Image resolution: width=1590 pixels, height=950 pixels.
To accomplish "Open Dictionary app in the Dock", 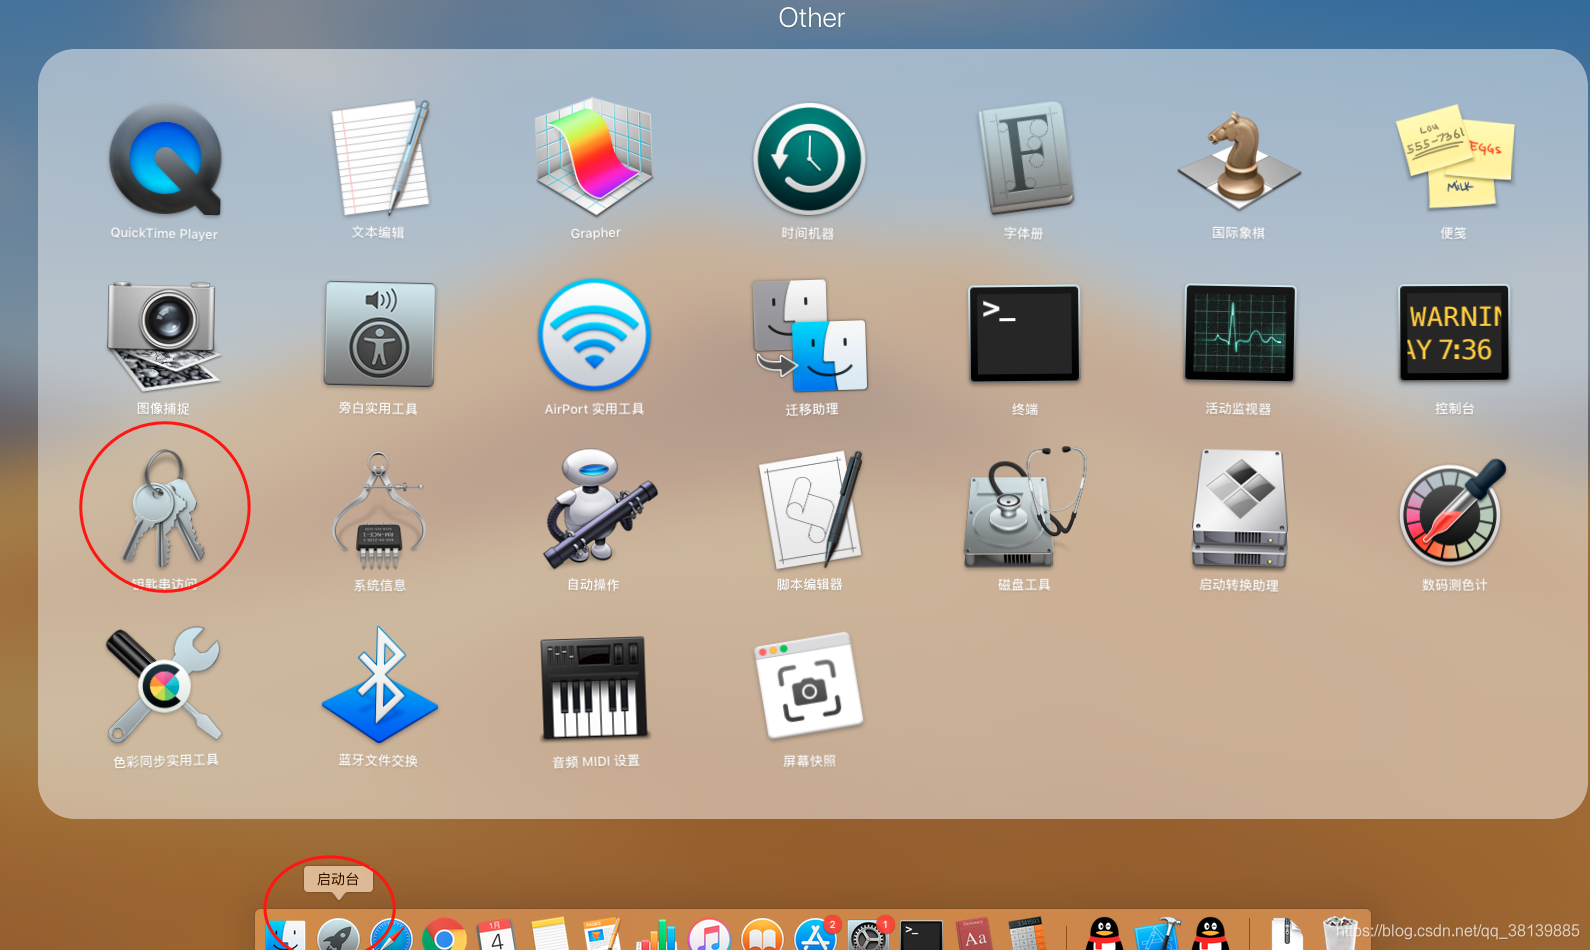I will [x=974, y=935].
